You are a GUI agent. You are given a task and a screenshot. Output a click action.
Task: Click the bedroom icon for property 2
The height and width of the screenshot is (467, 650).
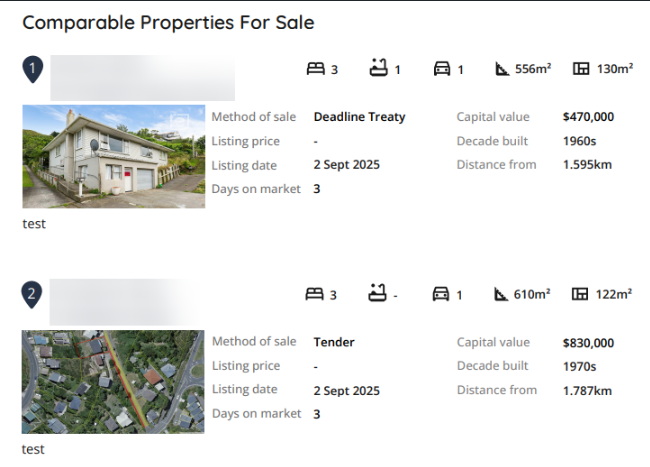(316, 294)
